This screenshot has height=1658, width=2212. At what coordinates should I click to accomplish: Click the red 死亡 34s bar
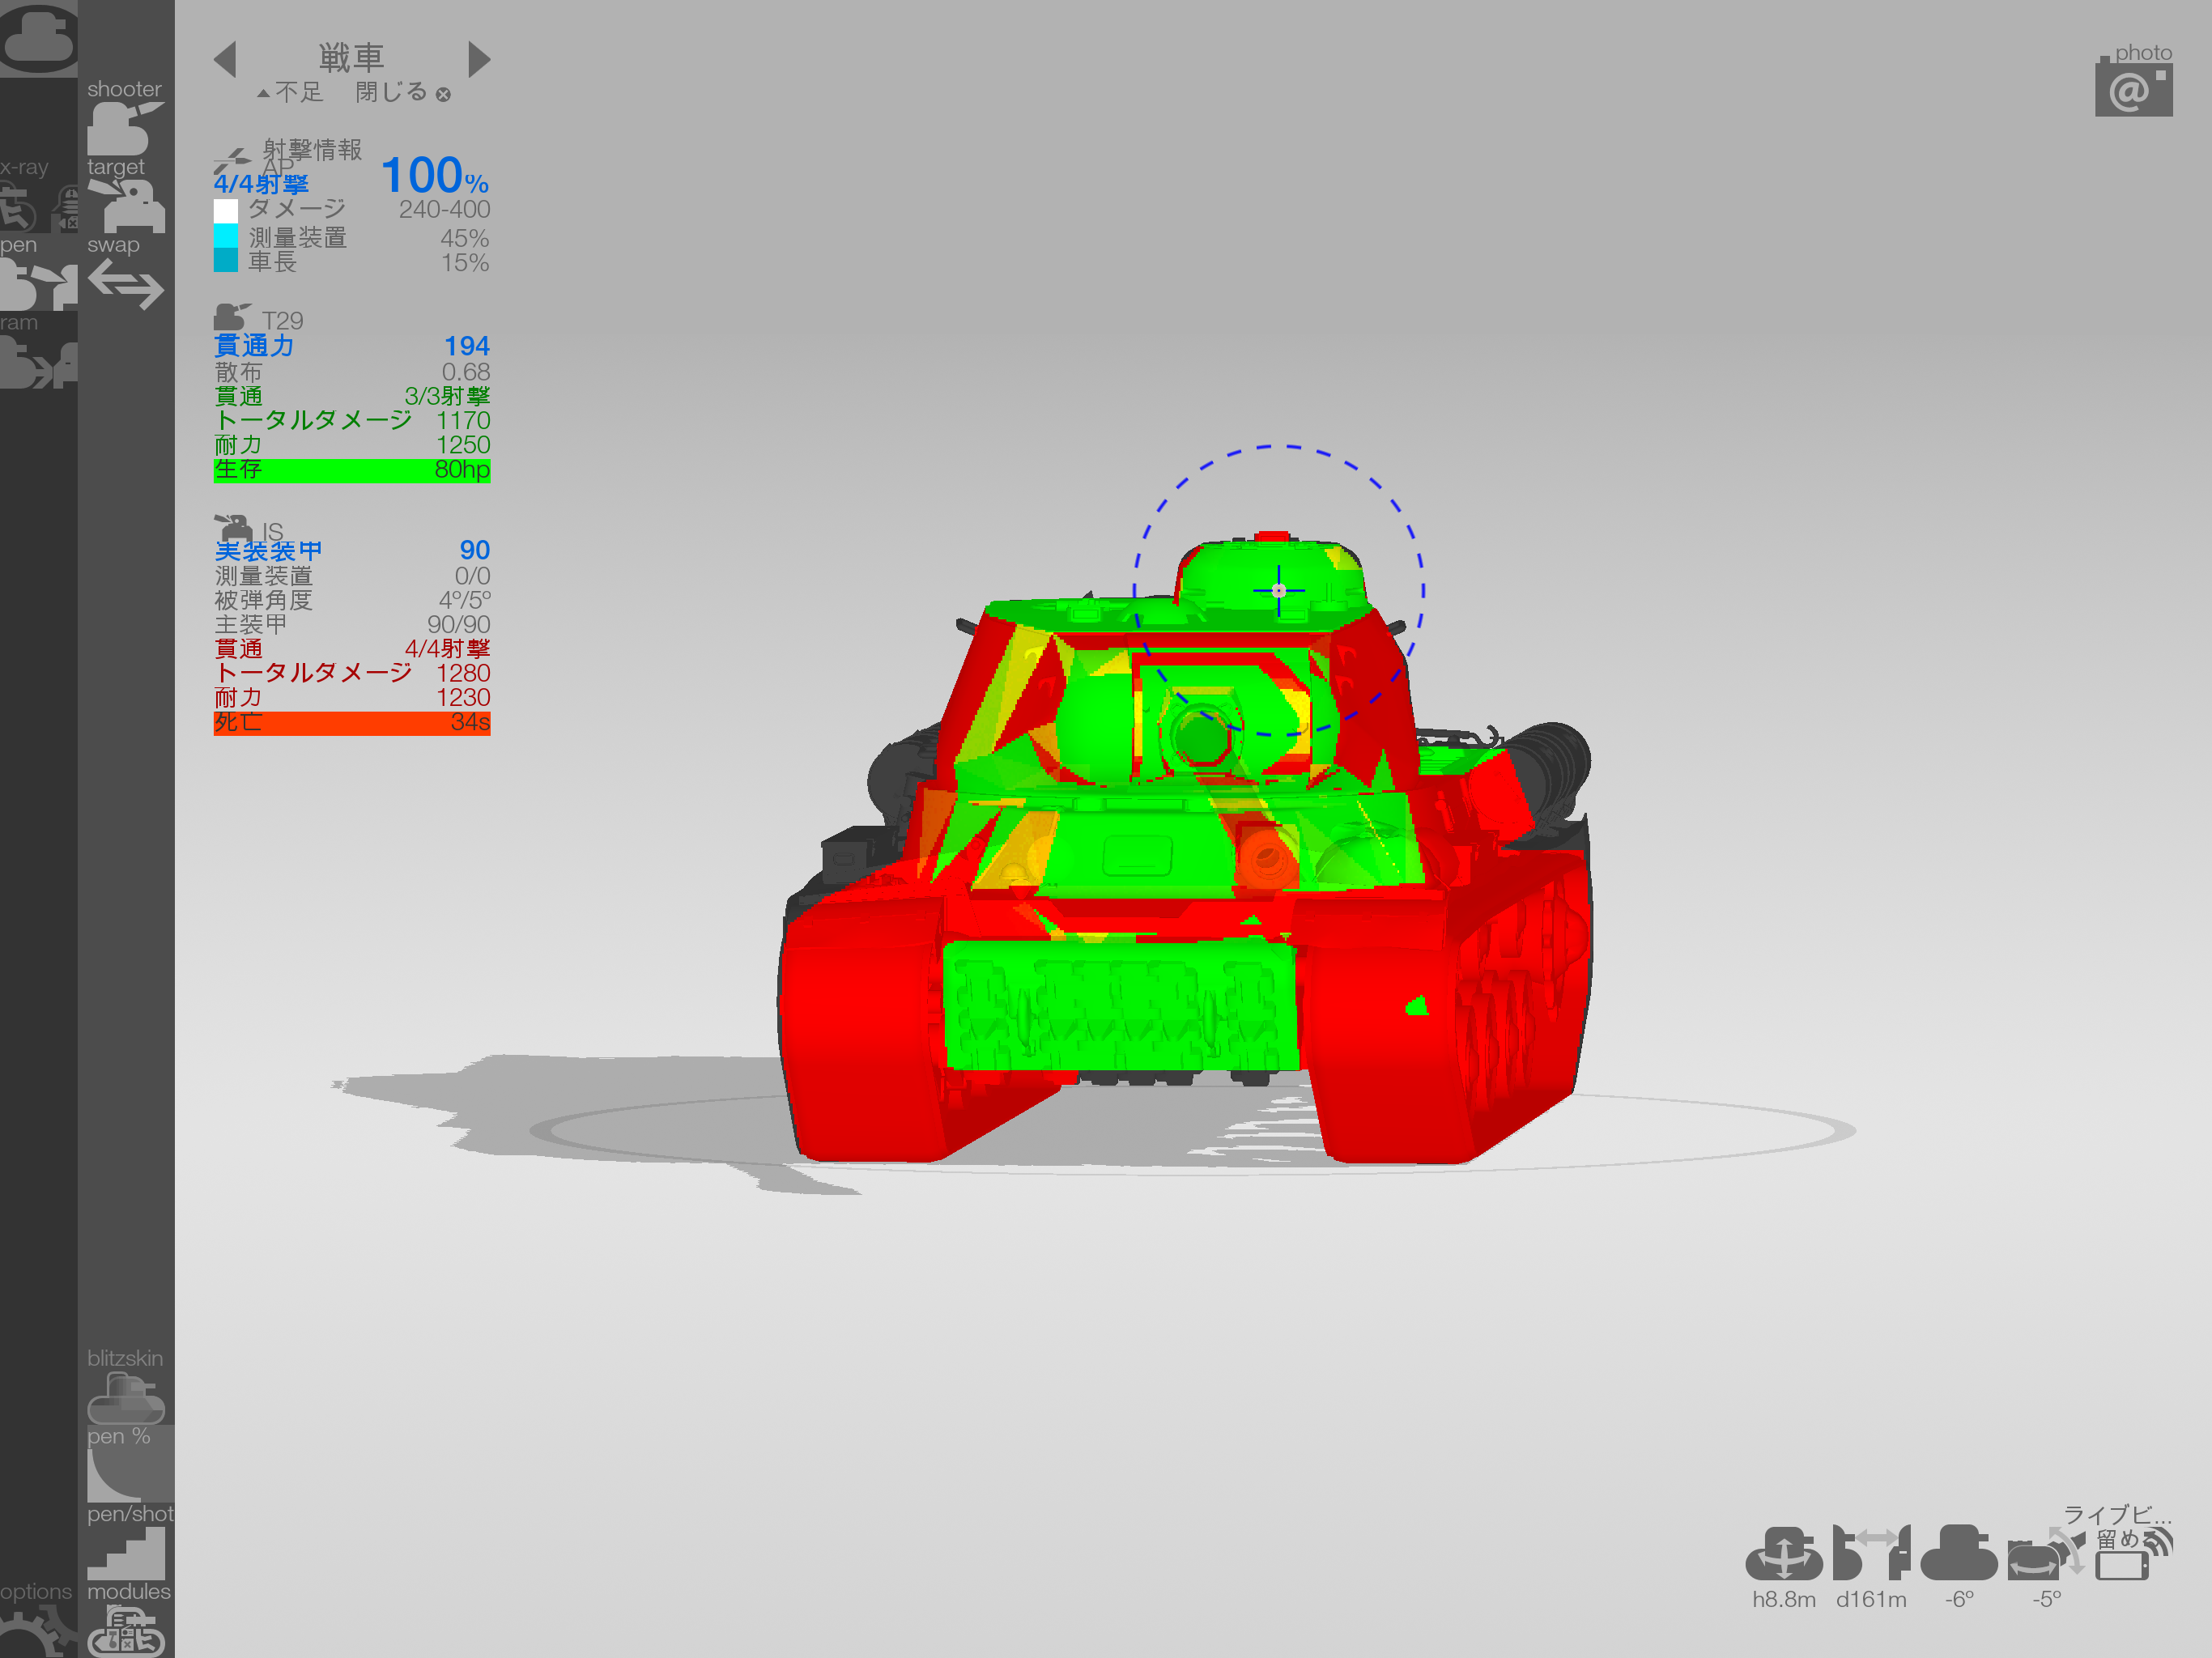[352, 723]
